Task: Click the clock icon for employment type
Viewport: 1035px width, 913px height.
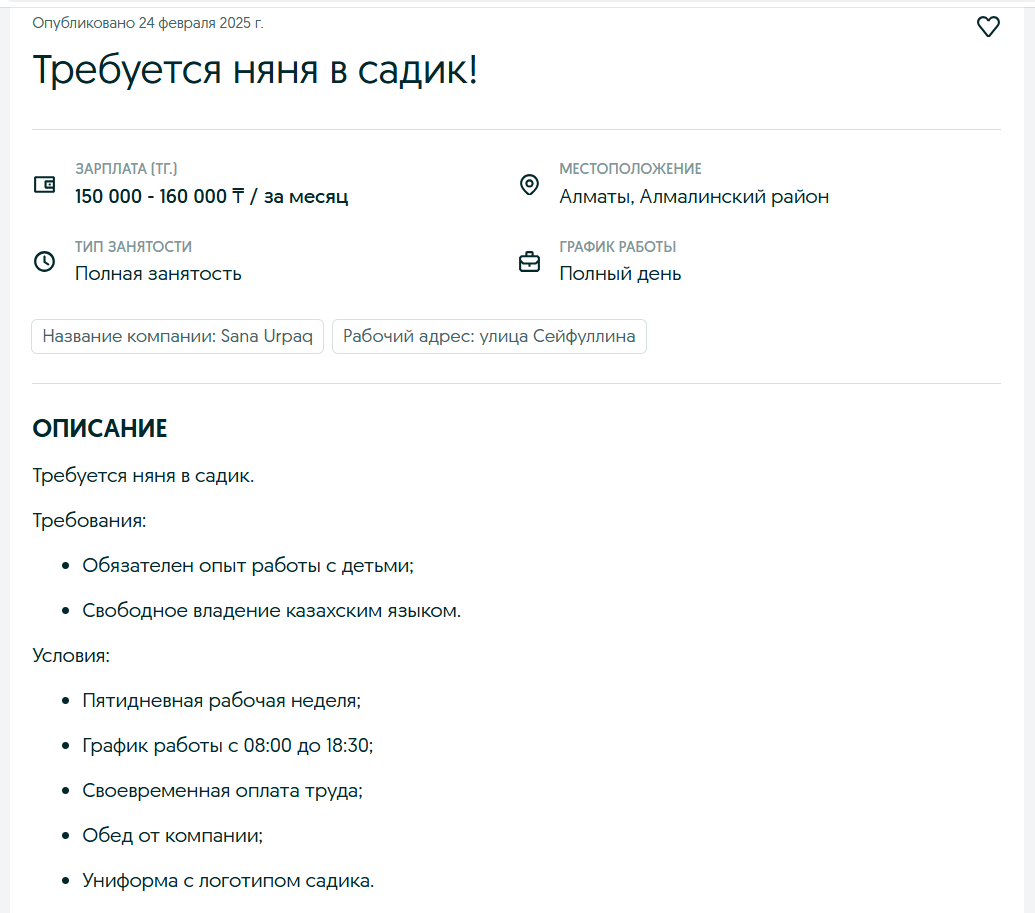Action: 44,262
